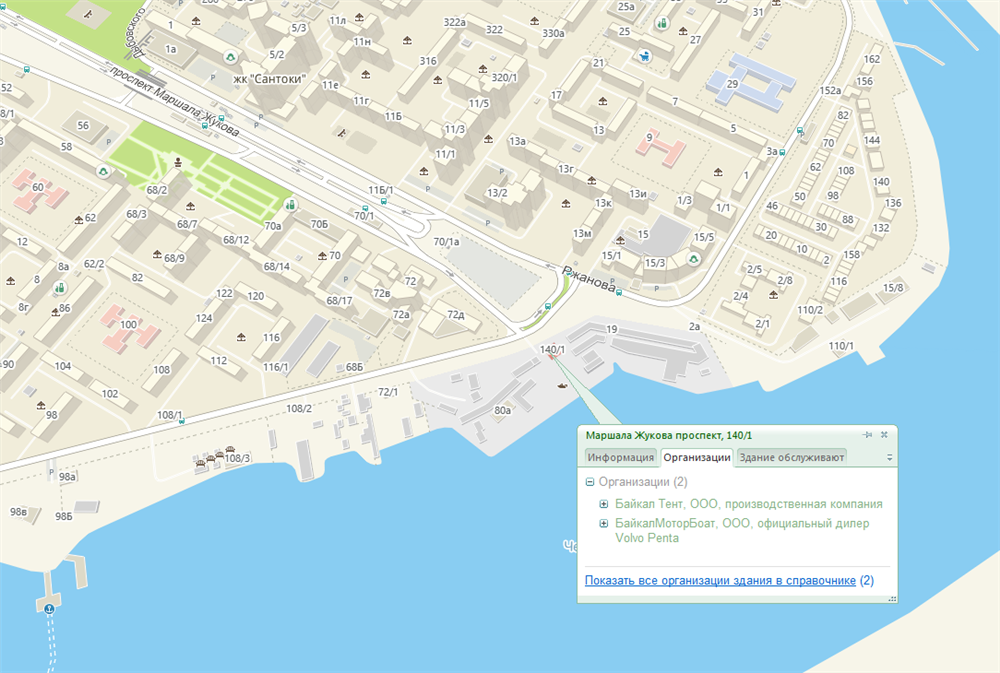Open the Здание обслуживают tab

(x=791, y=458)
